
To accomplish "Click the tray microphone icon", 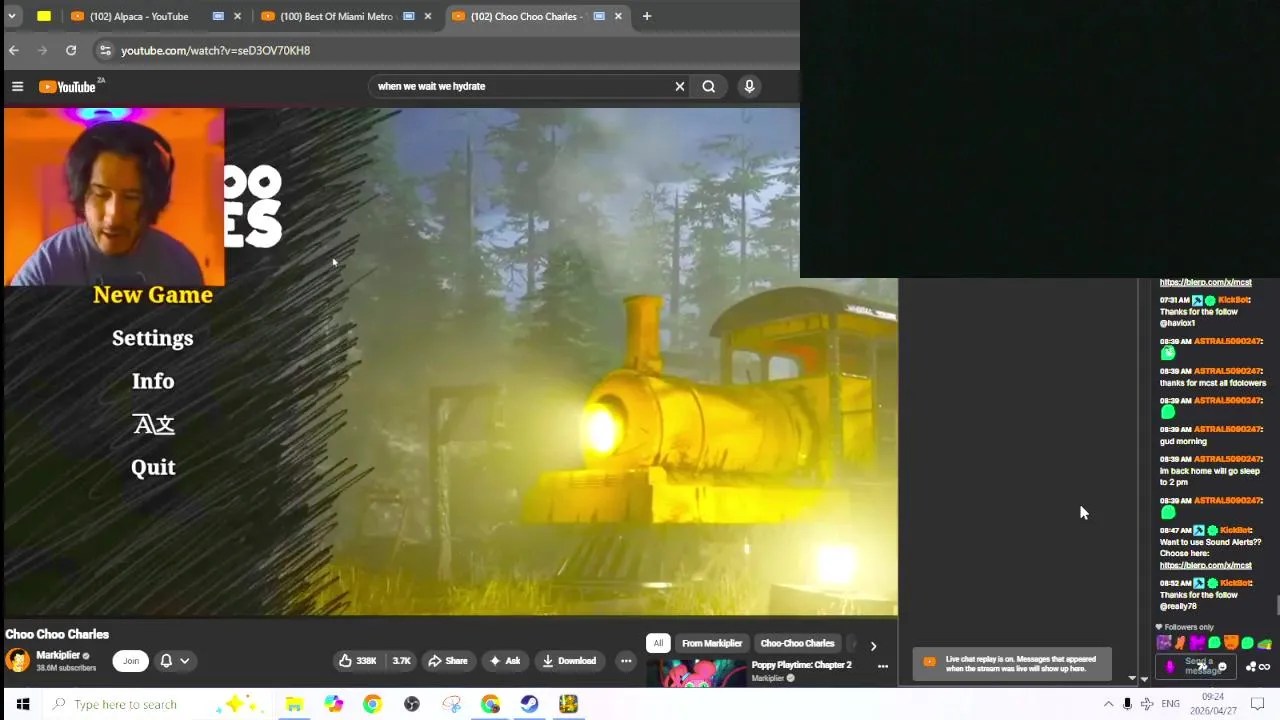I will pyautogui.click(x=1127, y=704).
